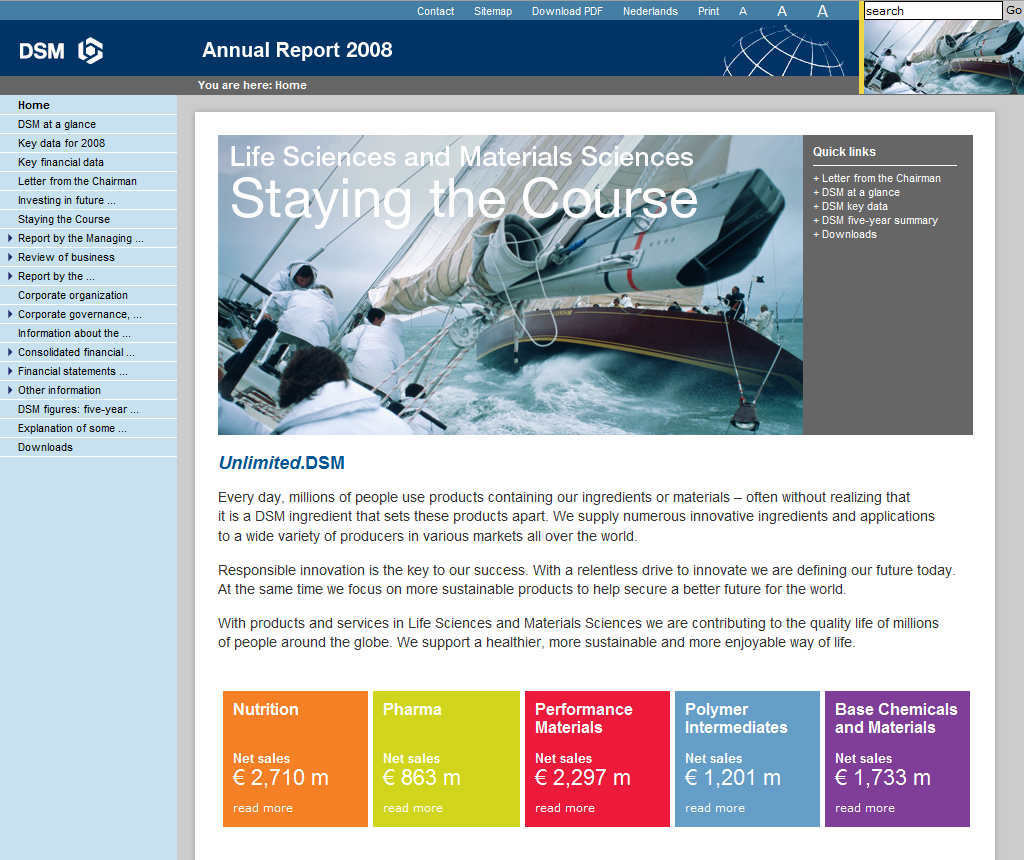Expand the Consolidated financial section
The height and width of the screenshot is (860, 1024).
tap(10, 352)
